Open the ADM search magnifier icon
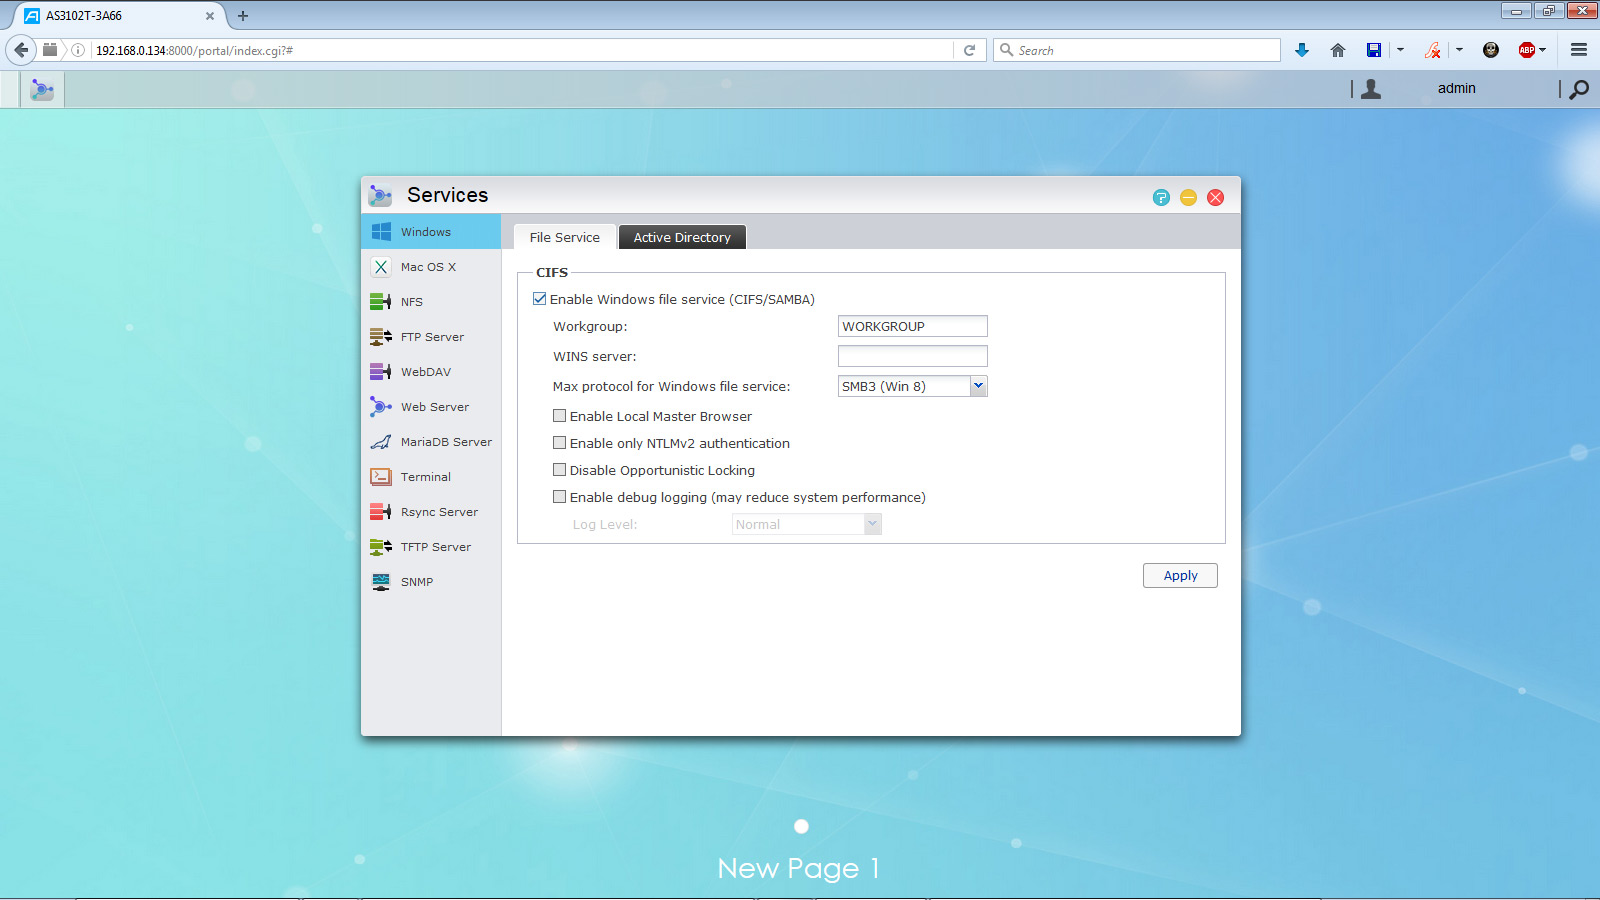 coord(1579,89)
